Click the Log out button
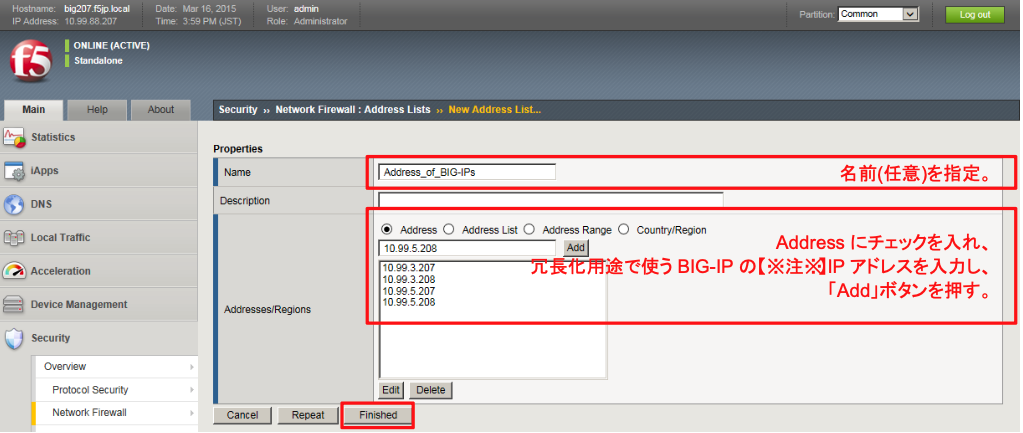The height and width of the screenshot is (433, 1023). click(975, 14)
